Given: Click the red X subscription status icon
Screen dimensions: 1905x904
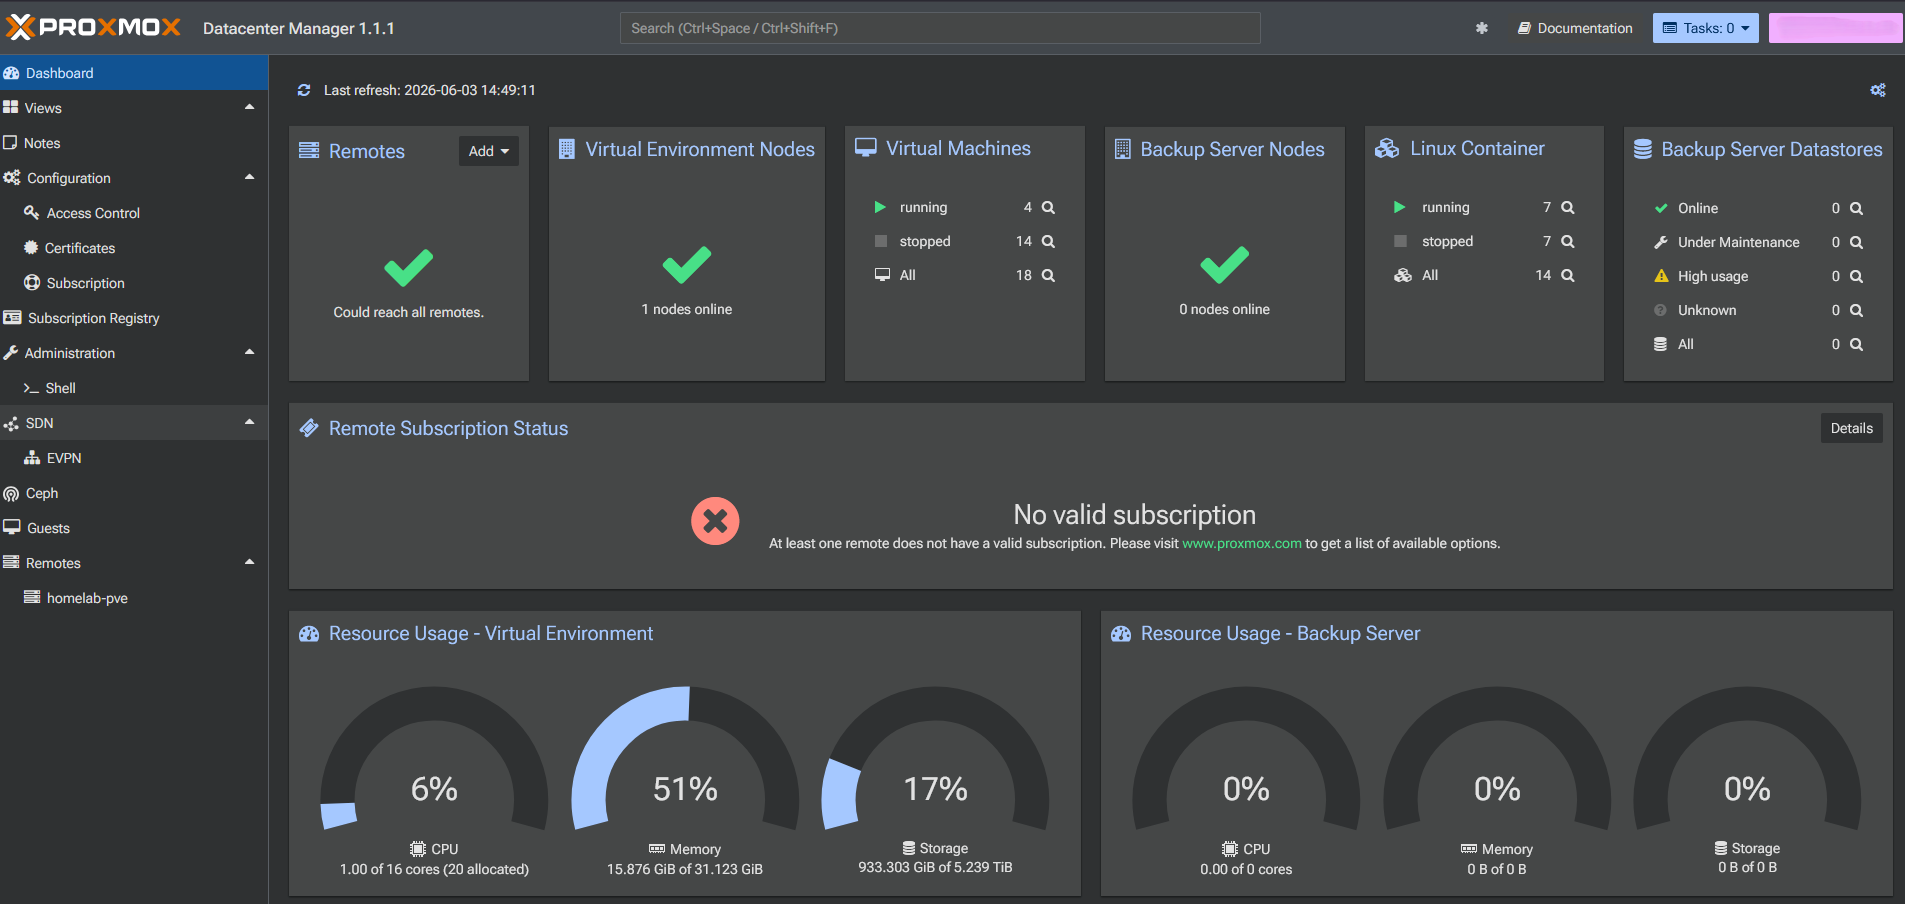Looking at the screenshot, I should pos(715,521).
